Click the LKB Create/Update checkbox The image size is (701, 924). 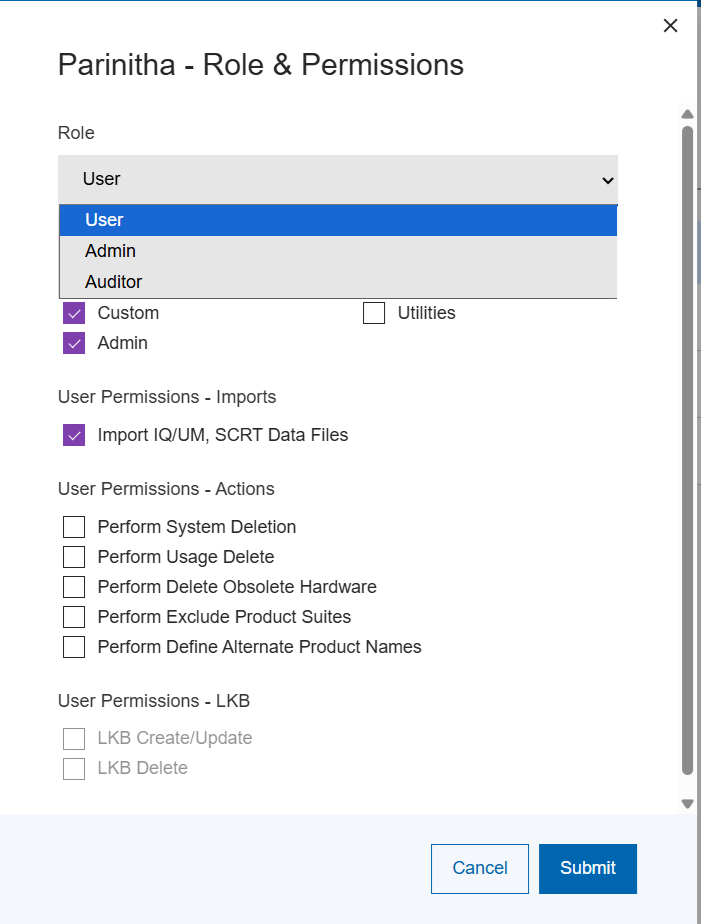74,739
